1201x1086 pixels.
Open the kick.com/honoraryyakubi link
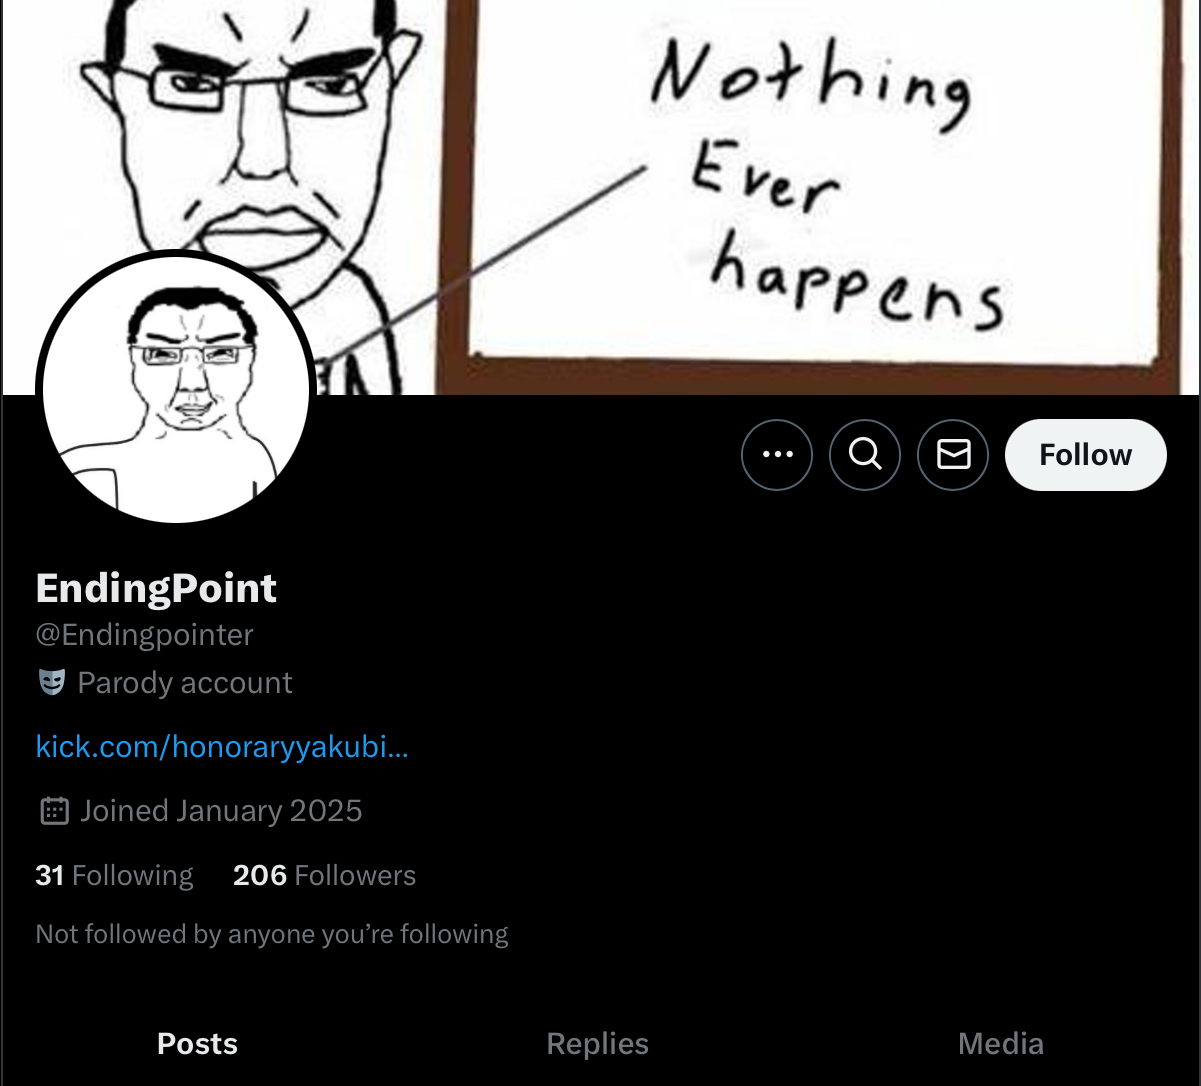(x=222, y=747)
